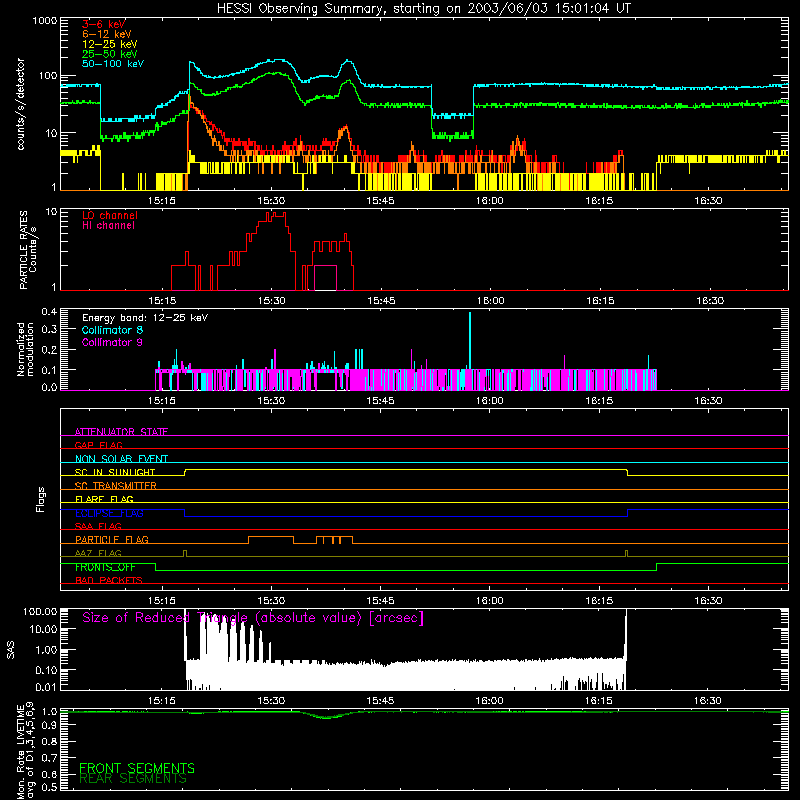
Task: Click the "1000" value on the counts axis
Action: (x=44, y=21)
